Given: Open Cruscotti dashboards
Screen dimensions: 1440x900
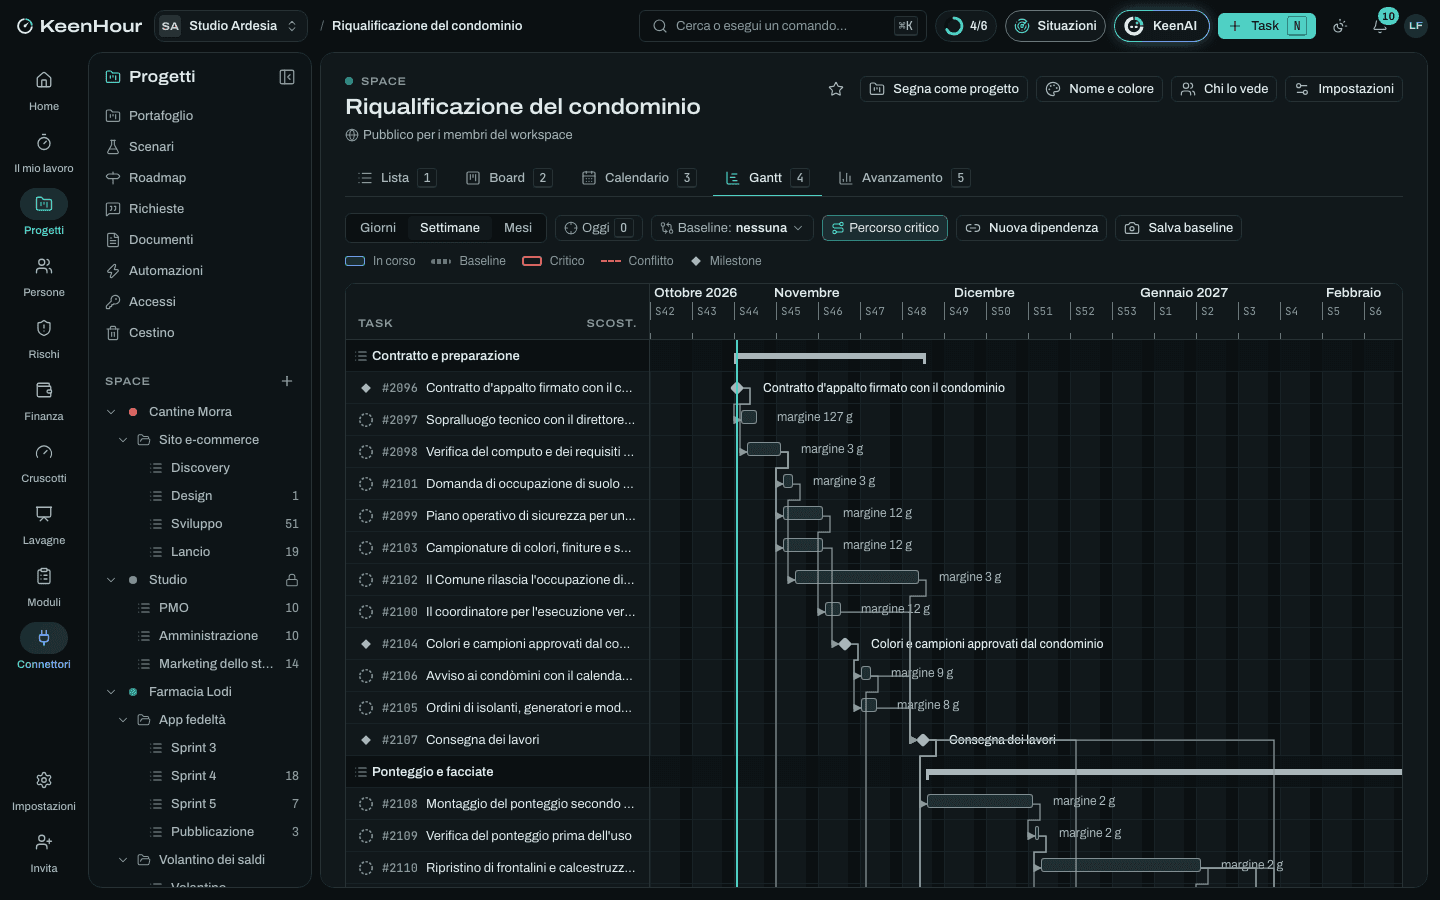Looking at the screenshot, I should pos(44,463).
